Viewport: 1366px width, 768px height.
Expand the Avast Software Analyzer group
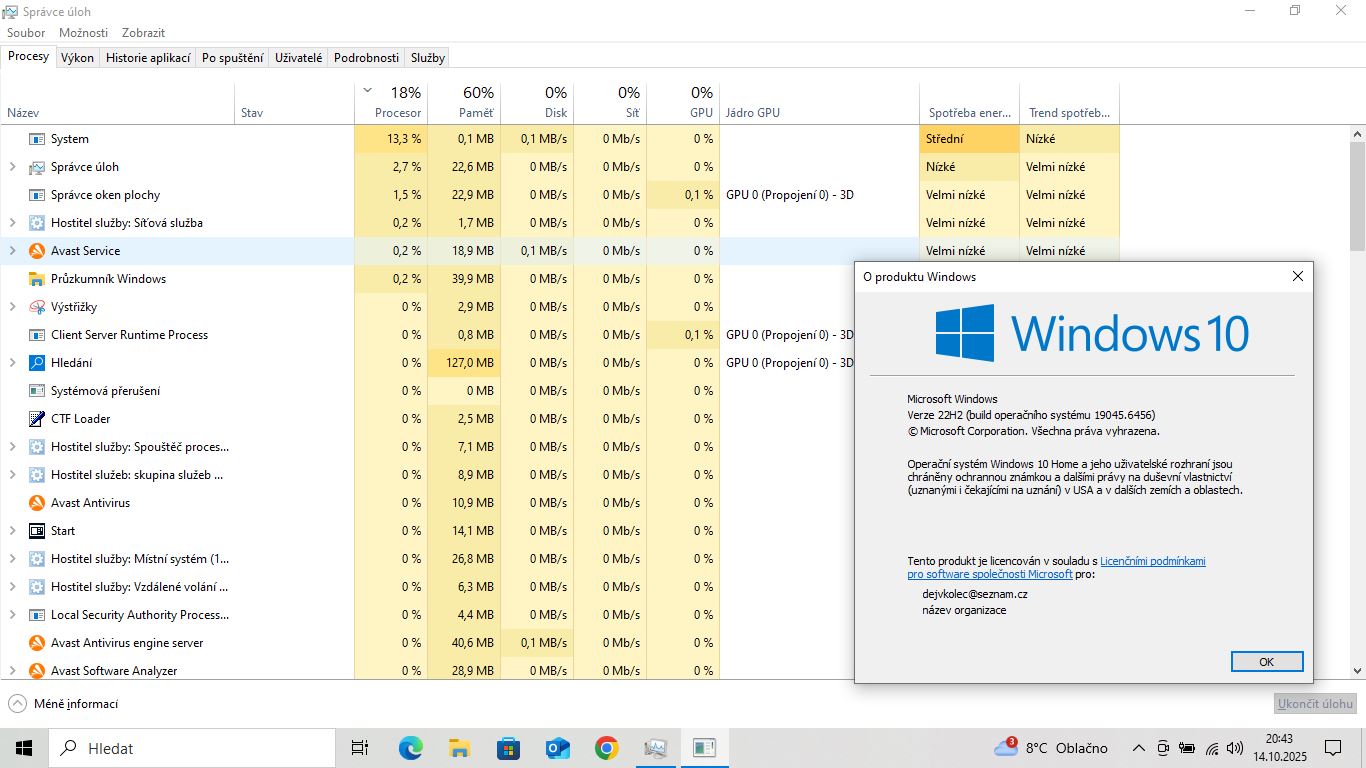(x=13, y=671)
